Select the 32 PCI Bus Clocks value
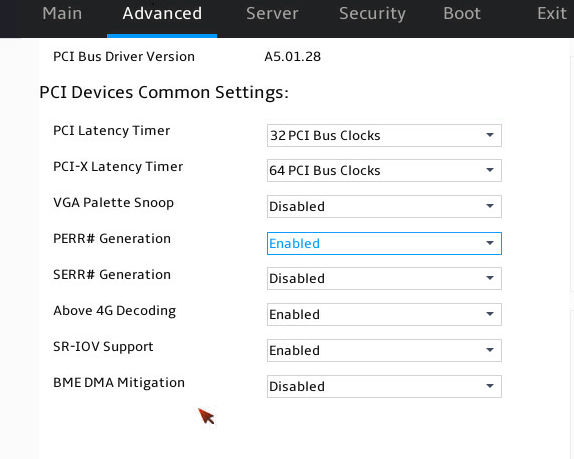 [x=325, y=136]
